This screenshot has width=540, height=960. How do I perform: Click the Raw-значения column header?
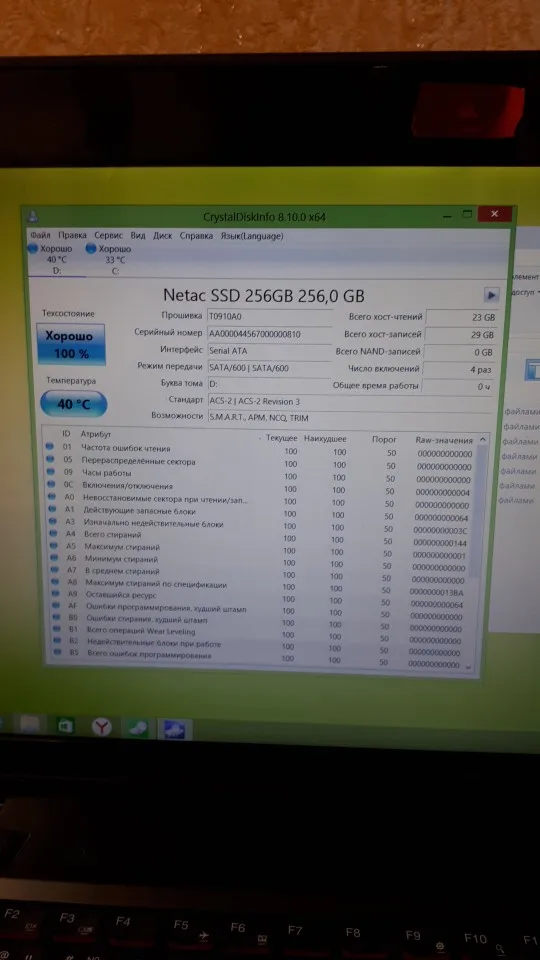(444, 440)
